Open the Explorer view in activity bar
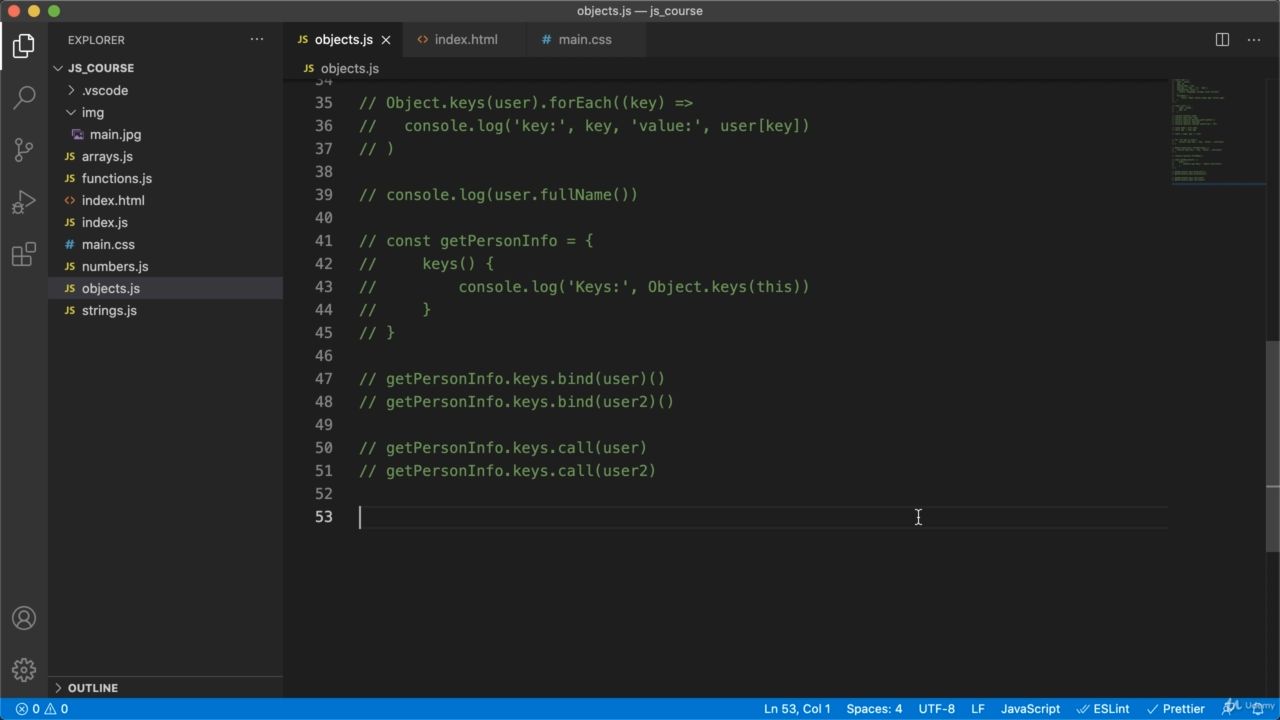The height and width of the screenshot is (720, 1280). click(24, 46)
